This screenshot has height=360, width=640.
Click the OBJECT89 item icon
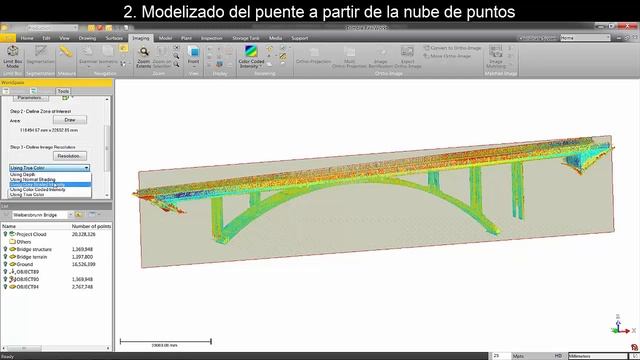12,271
